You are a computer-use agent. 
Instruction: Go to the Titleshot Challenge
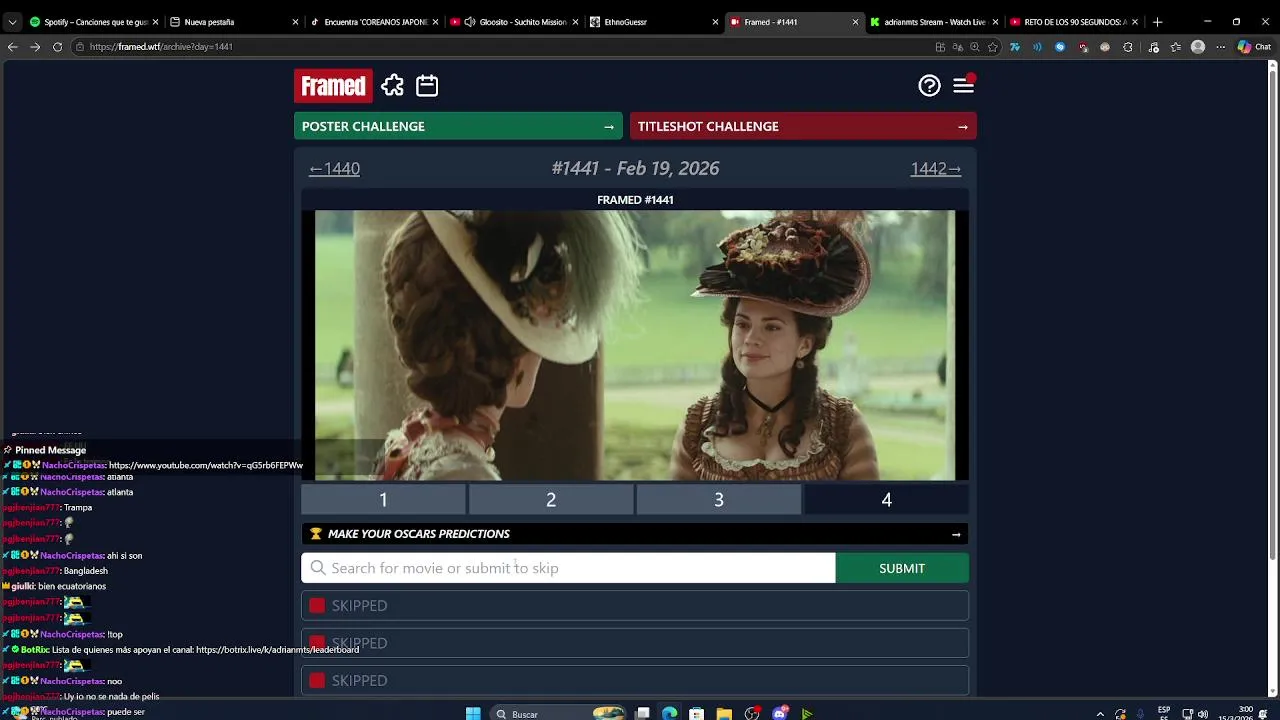click(x=803, y=126)
